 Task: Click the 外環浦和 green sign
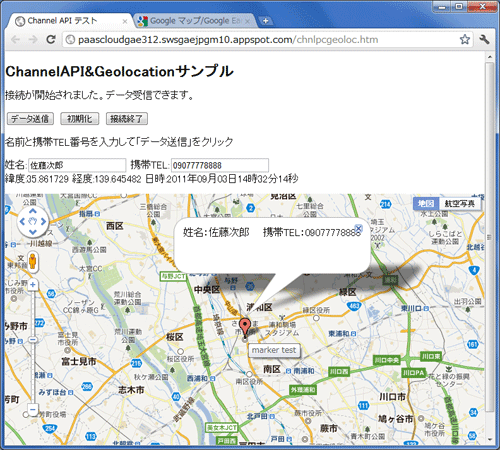pos(303,390)
